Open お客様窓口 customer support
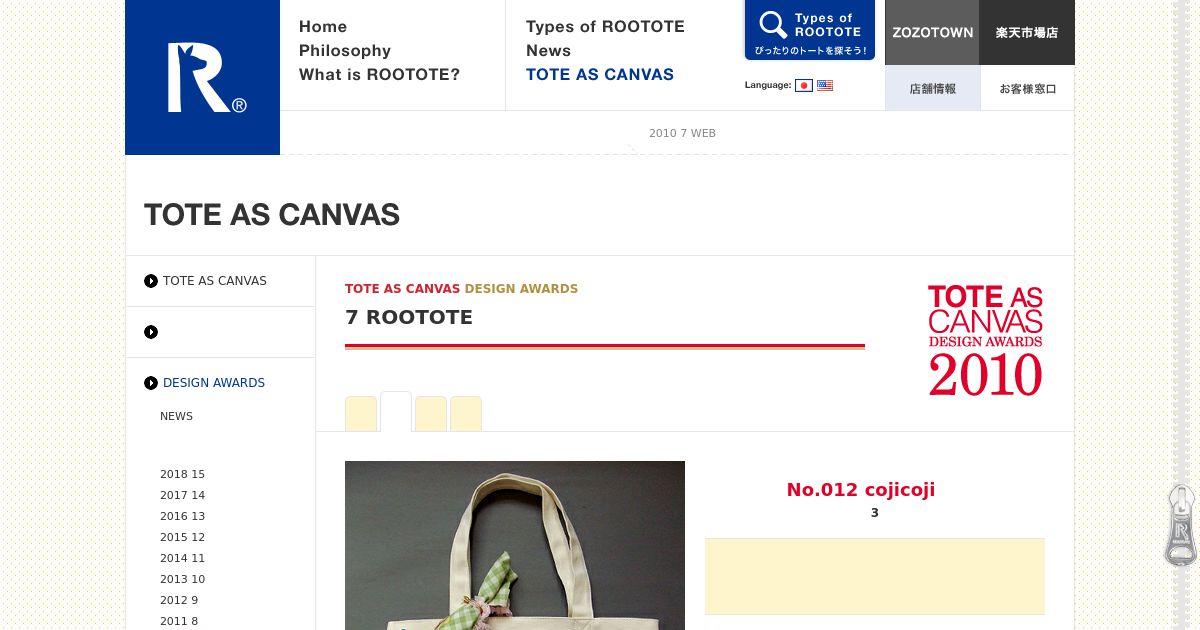The image size is (1200, 630). point(1027,88)
